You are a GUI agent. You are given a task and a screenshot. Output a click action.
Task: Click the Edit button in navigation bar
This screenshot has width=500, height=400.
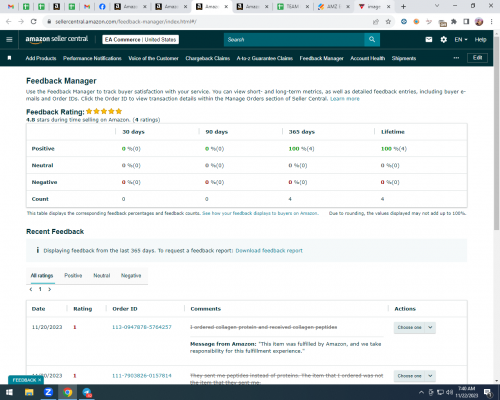point(477,58)
